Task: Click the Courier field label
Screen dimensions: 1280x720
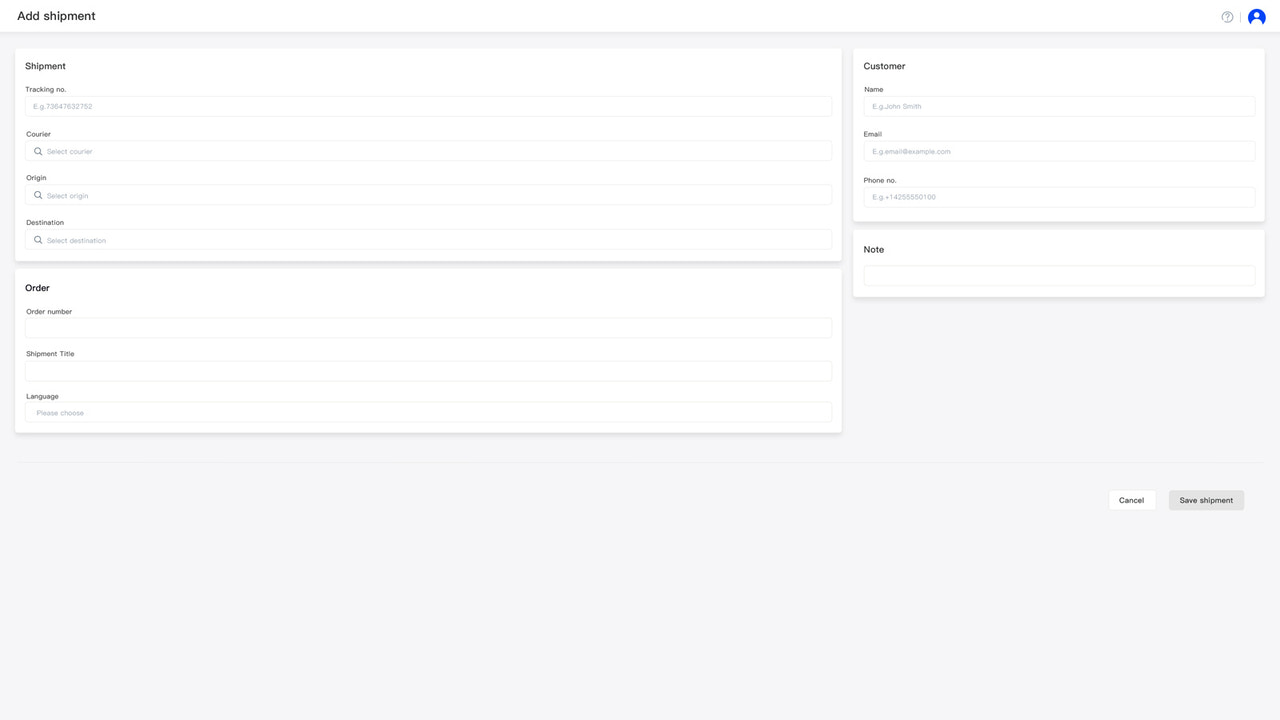Action: (38, 134)
